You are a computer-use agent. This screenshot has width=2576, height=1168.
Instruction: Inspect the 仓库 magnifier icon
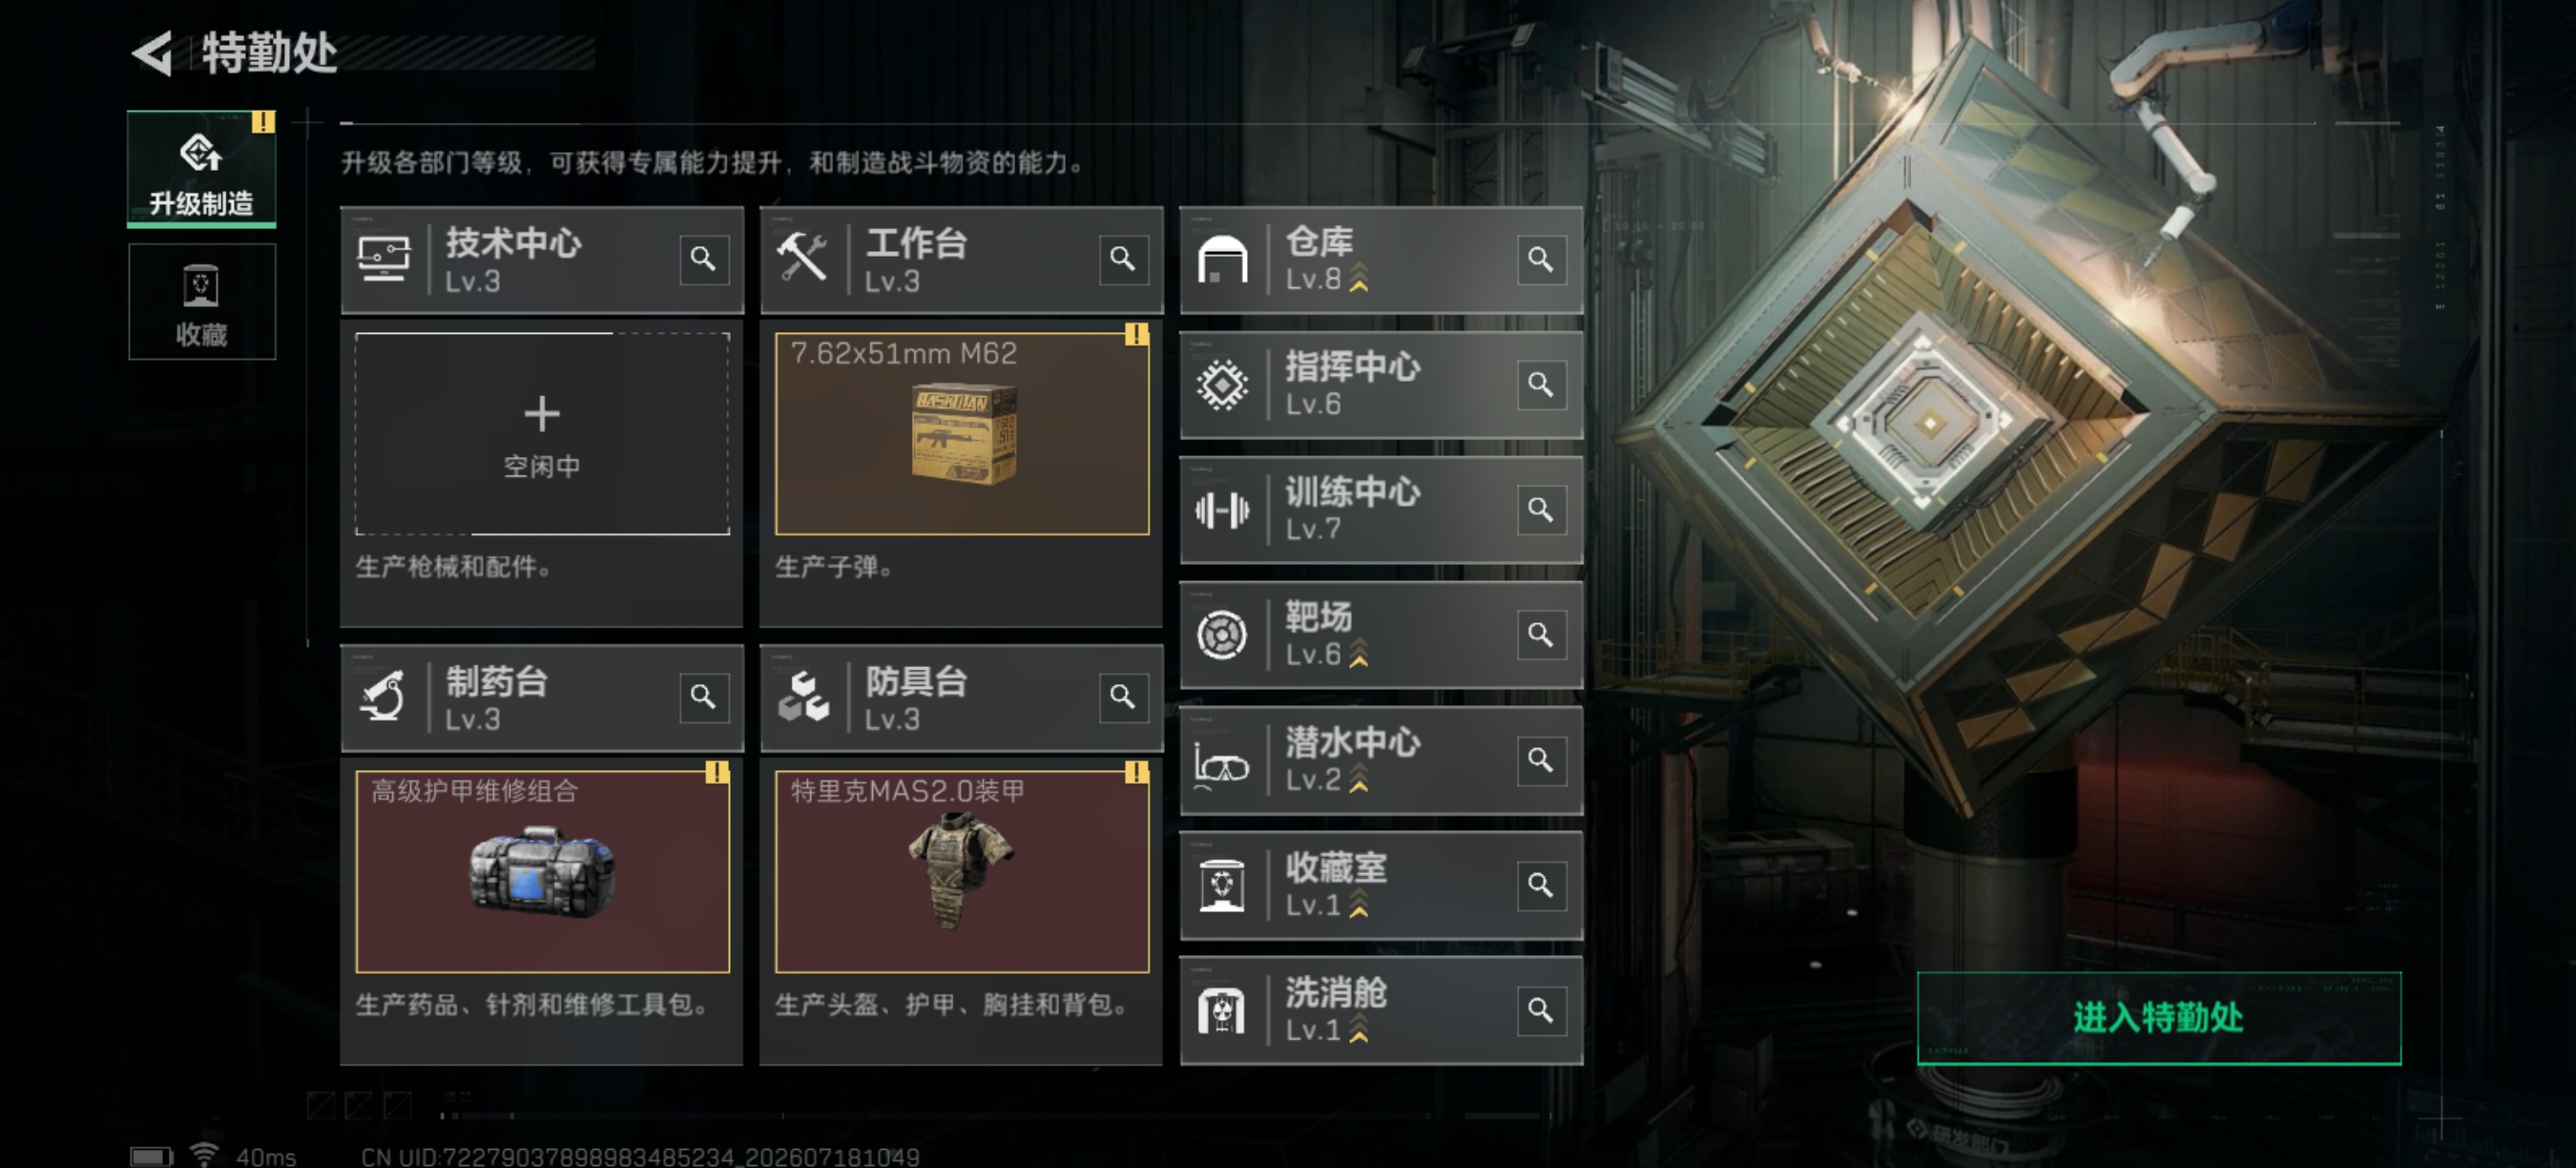[x=1541, y=259]
